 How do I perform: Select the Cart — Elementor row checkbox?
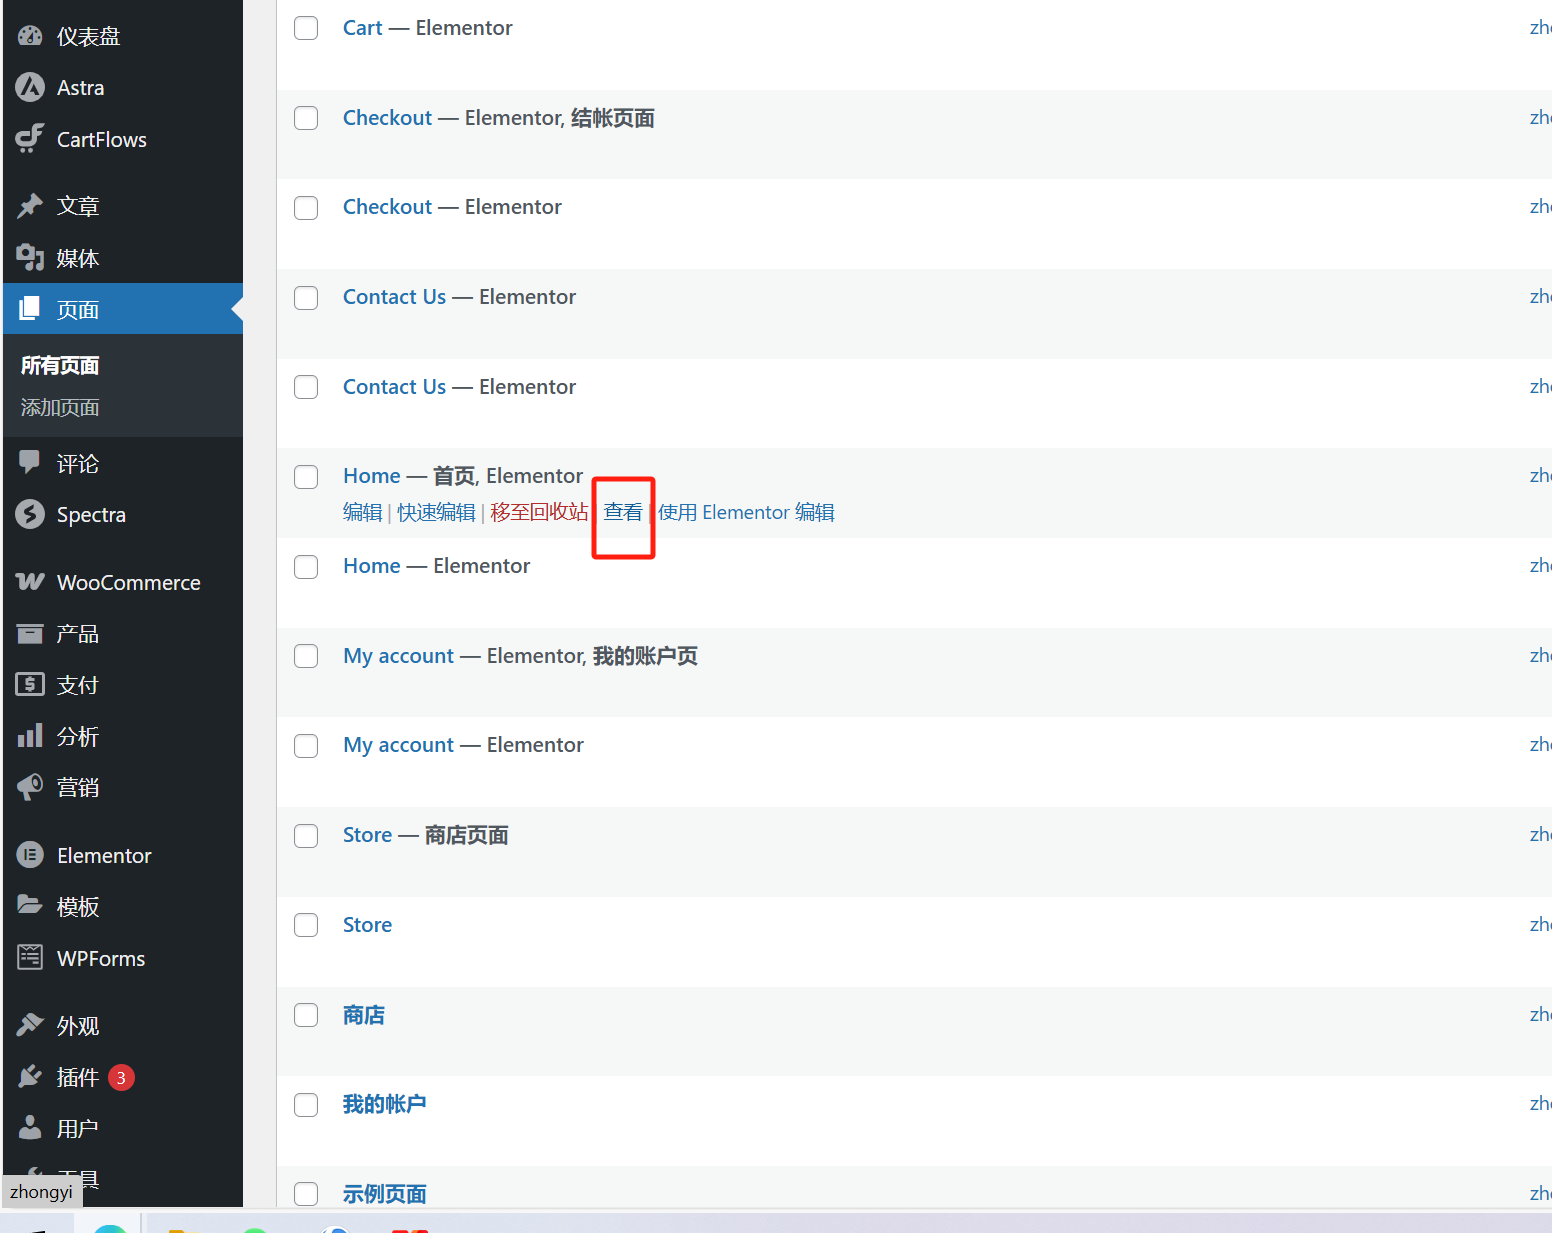click(306, 28)
